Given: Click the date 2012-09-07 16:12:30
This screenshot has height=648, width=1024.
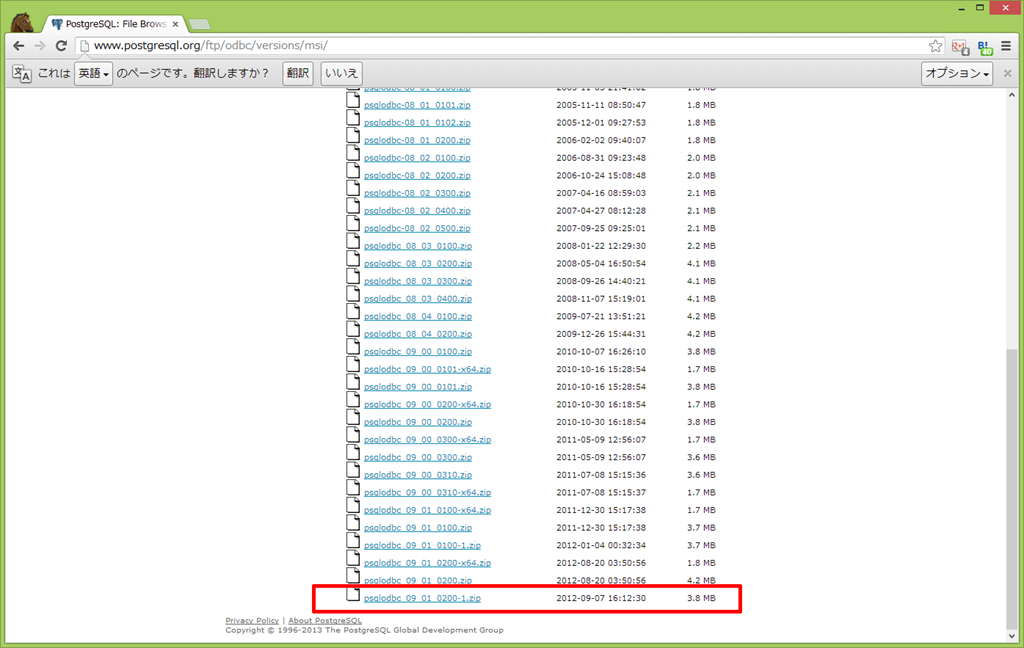Looking at the screenshot, I should pos(601,598).
